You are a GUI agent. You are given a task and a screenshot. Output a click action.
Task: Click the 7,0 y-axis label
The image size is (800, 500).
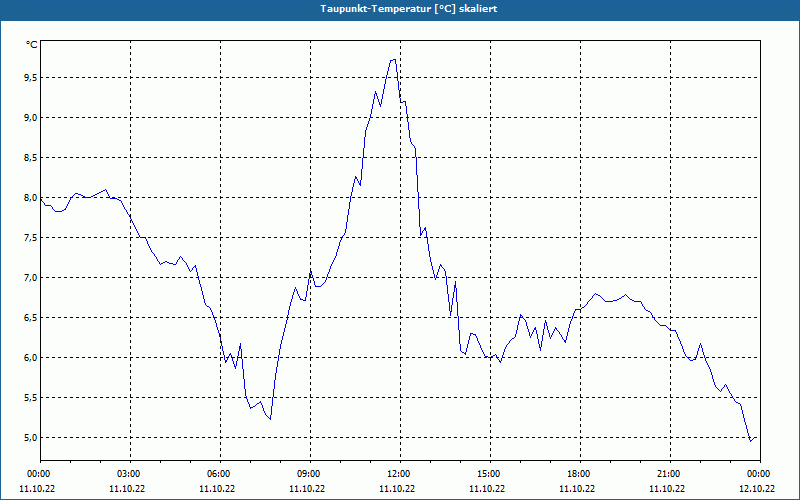[31, 278]
